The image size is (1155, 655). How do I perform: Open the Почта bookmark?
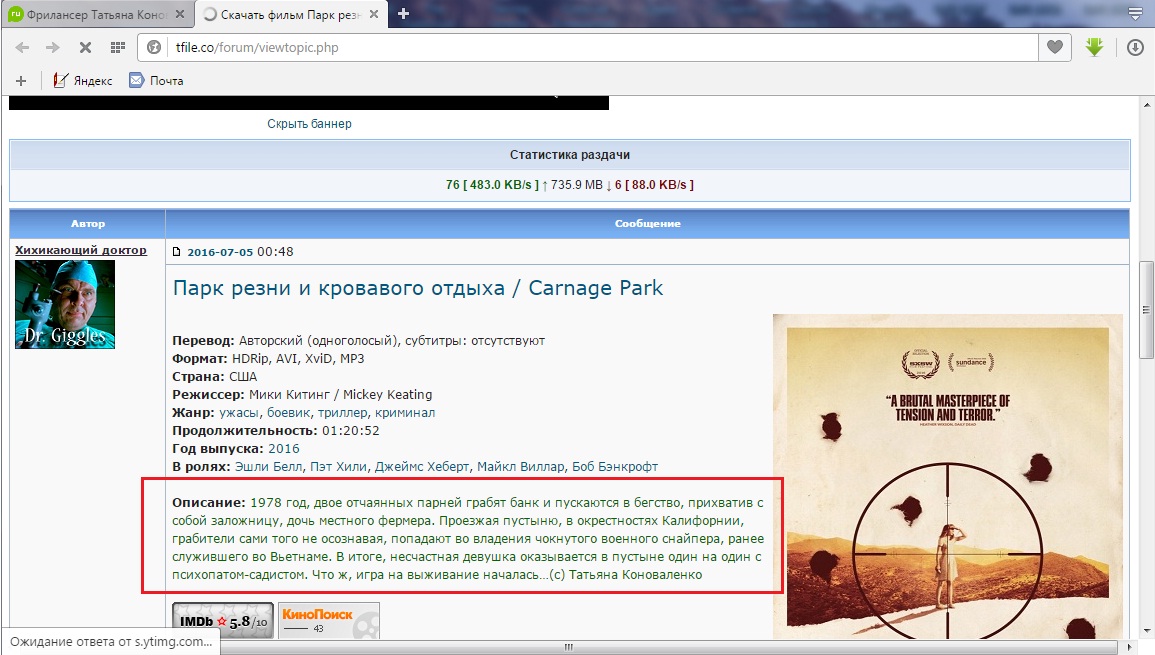[156, 81]
